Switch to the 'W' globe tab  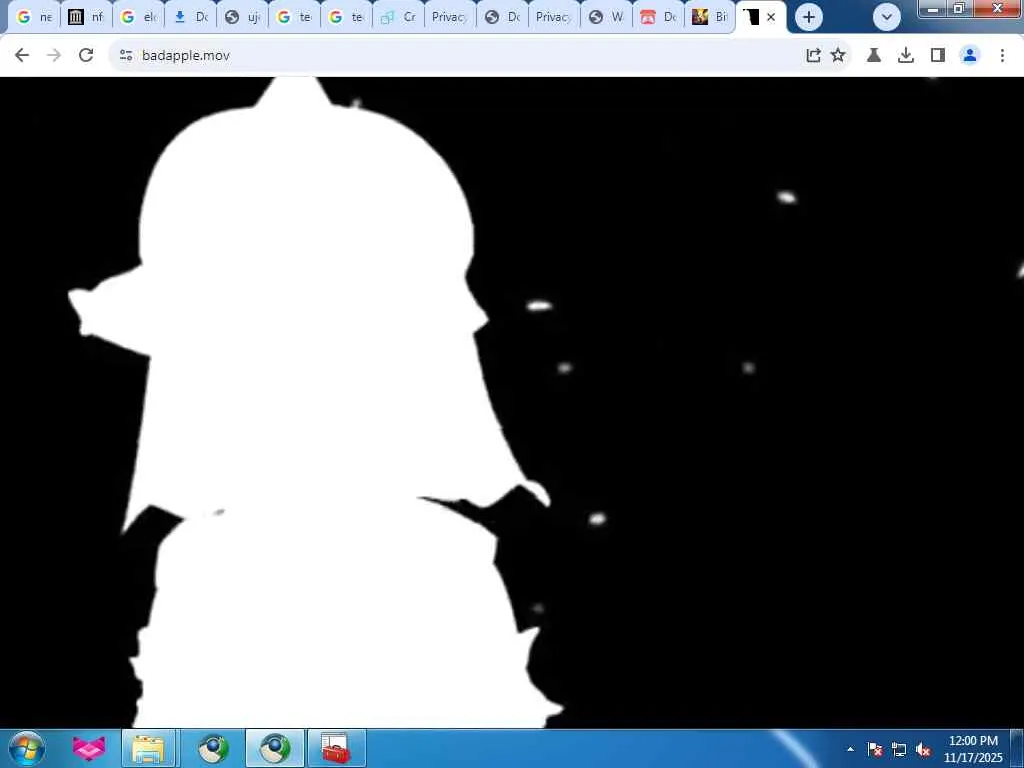tap(607, 17)
